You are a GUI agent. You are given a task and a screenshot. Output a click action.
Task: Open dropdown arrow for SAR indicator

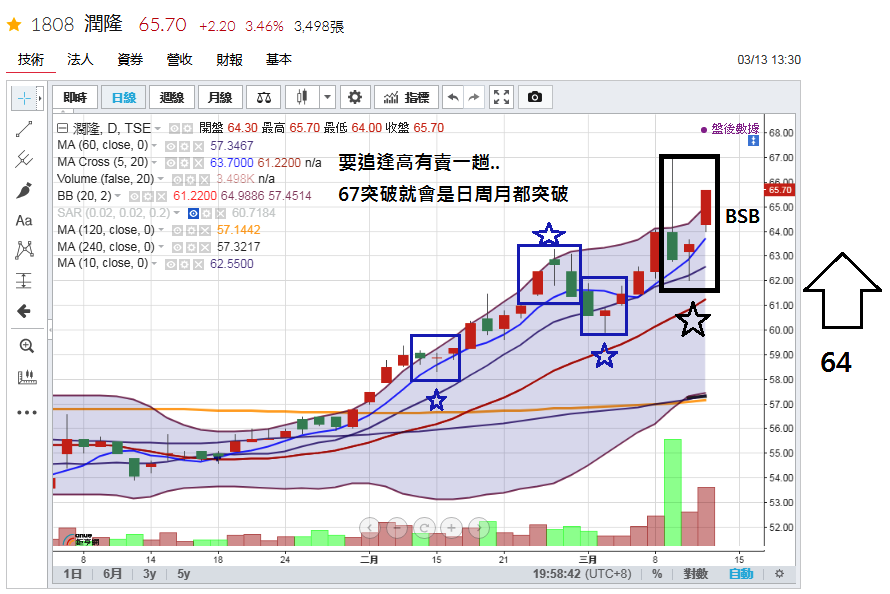(x=177, y=213)
